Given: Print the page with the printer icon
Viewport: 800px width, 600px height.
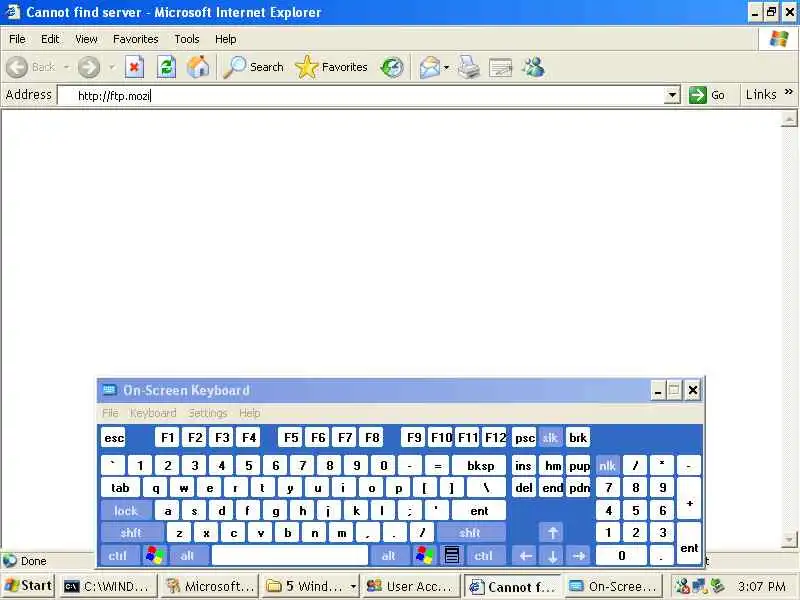Looking at the screenshot, I should click(x=468, y=67).
